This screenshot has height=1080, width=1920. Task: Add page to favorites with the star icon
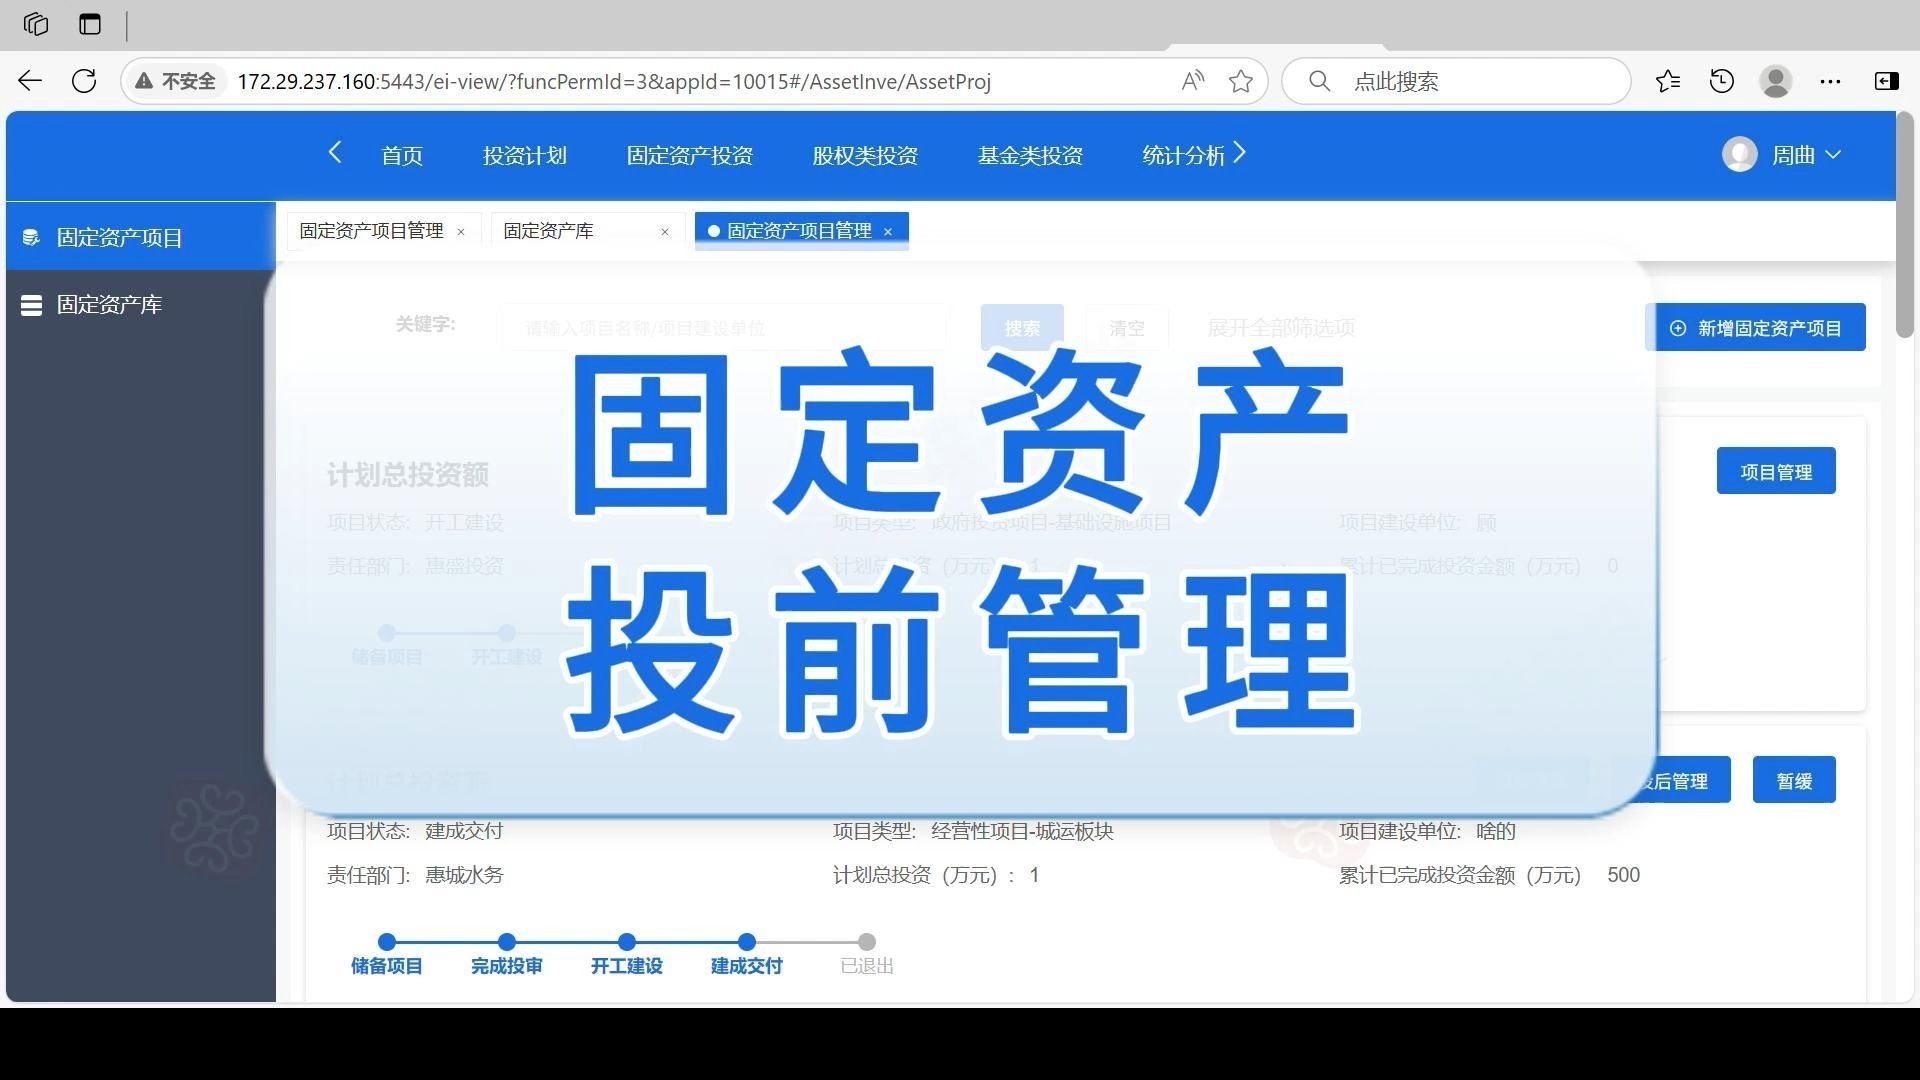(1240, 81)
